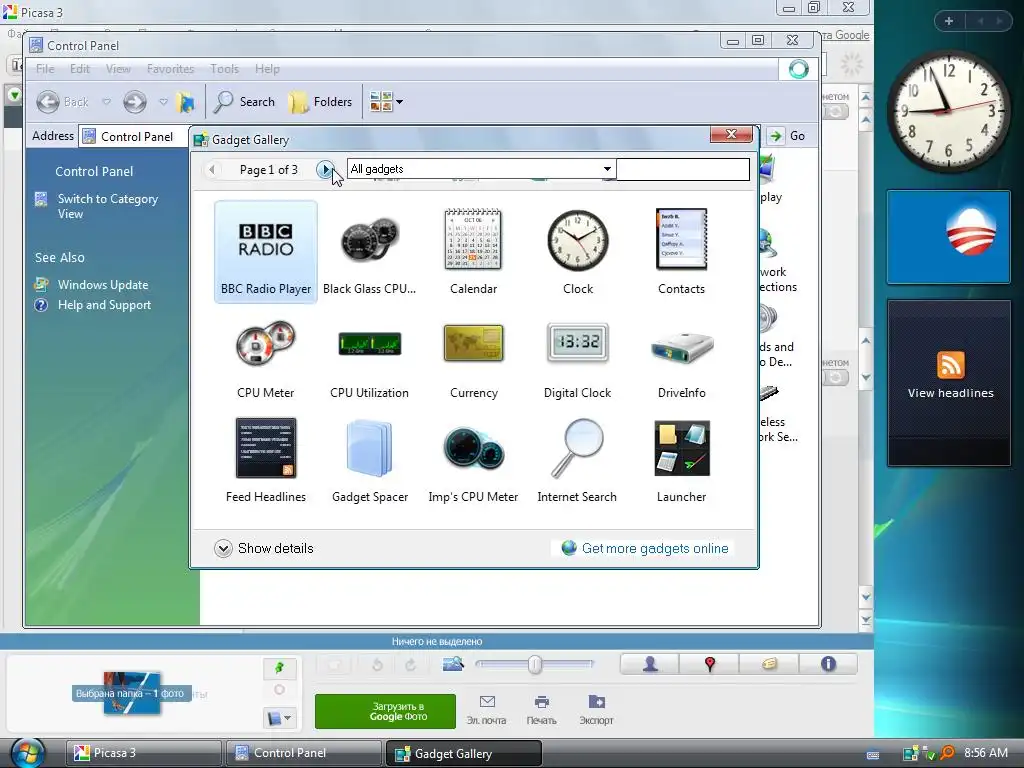1024x768 pixels.
Task: Click Picasa properties info button
Action: (x=828, y=664)
